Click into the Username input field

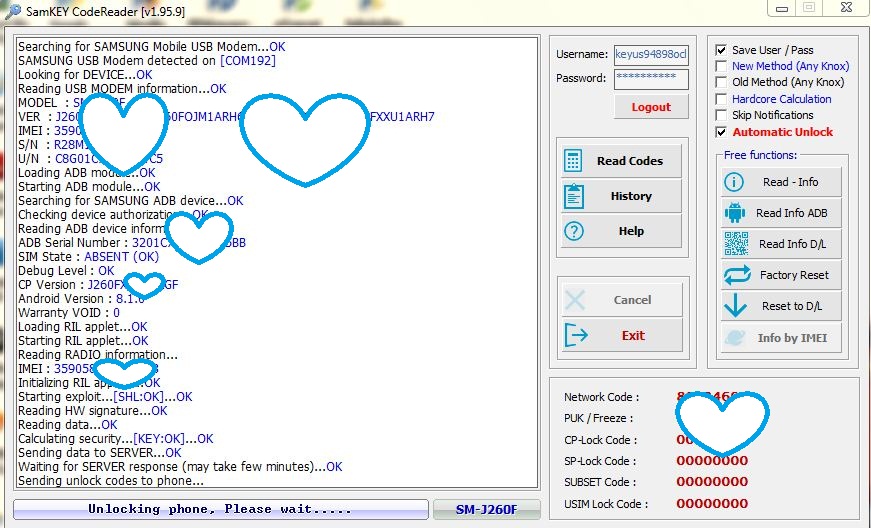pyautogui.click(x=651, y=54)
